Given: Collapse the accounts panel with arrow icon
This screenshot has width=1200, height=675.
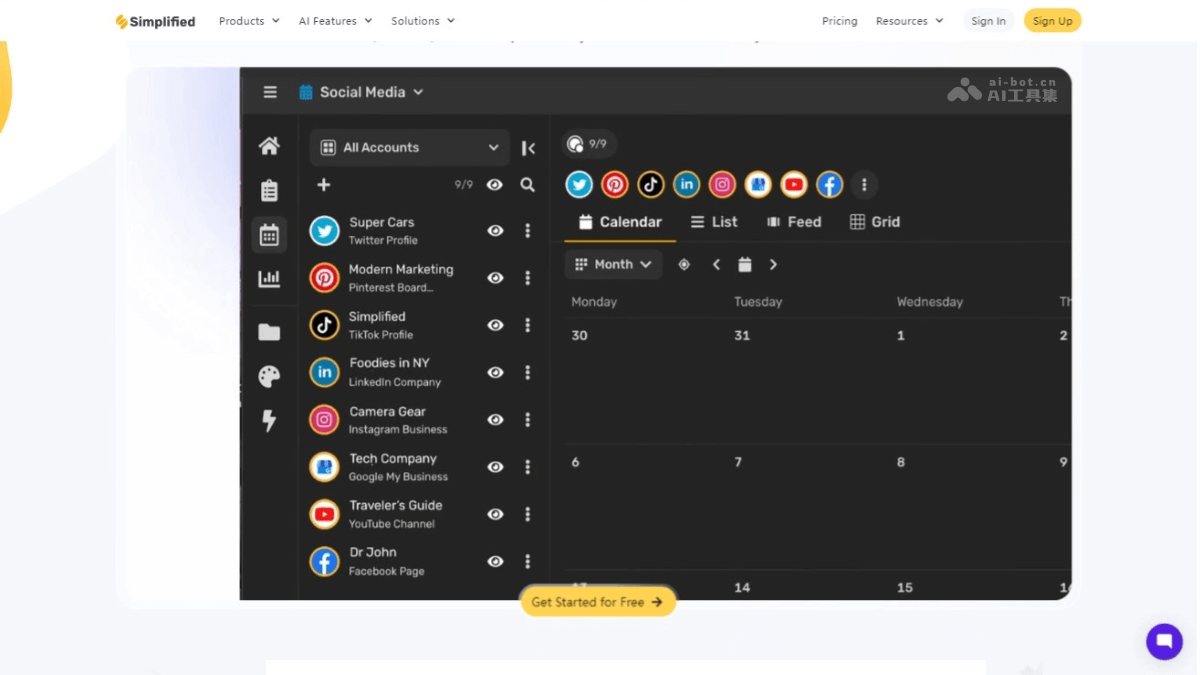Looking at the screenshot, I should pyautogui.click(x=528, y=148).
